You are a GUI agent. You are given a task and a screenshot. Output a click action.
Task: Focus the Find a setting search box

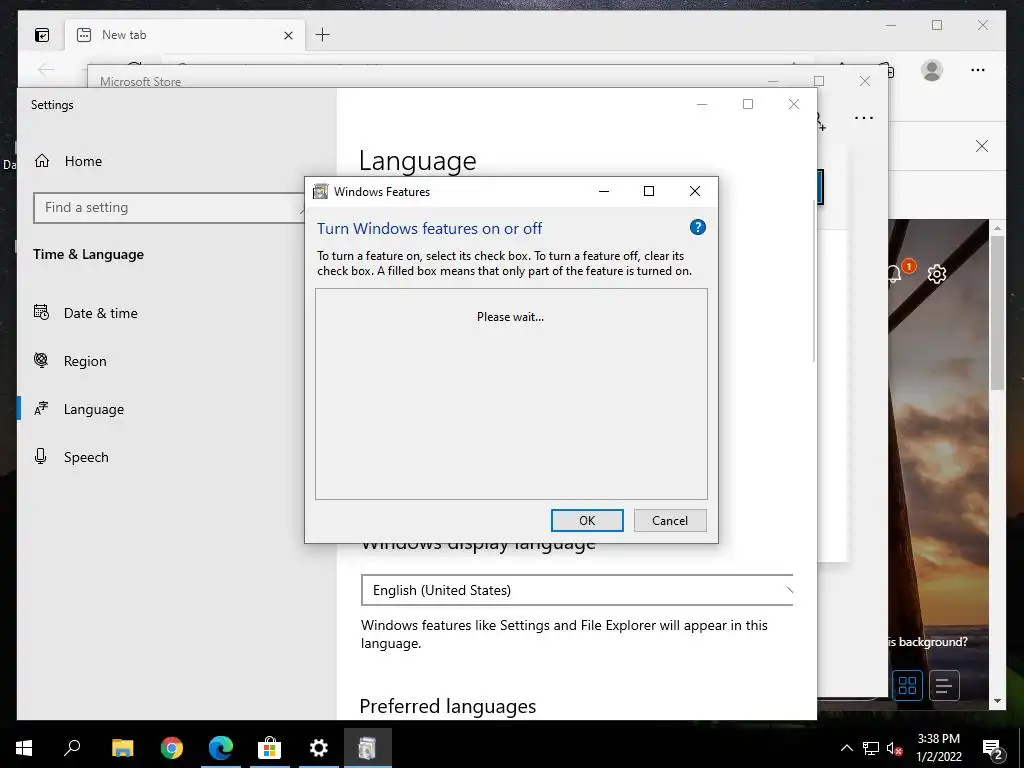click(170, 208)
